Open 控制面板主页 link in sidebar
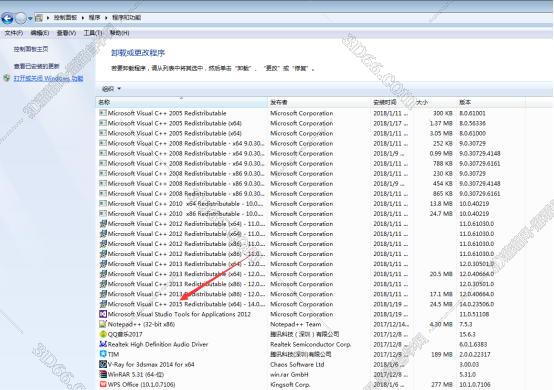 pyautogui.click(x=31, y=49)
